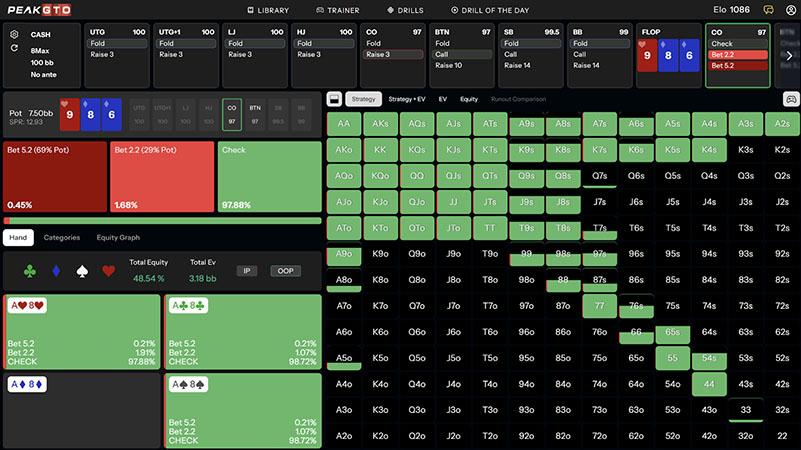Filter by the green clubs suit icon
This screenshot has width=801, height=450.
(x=30, y=271)
